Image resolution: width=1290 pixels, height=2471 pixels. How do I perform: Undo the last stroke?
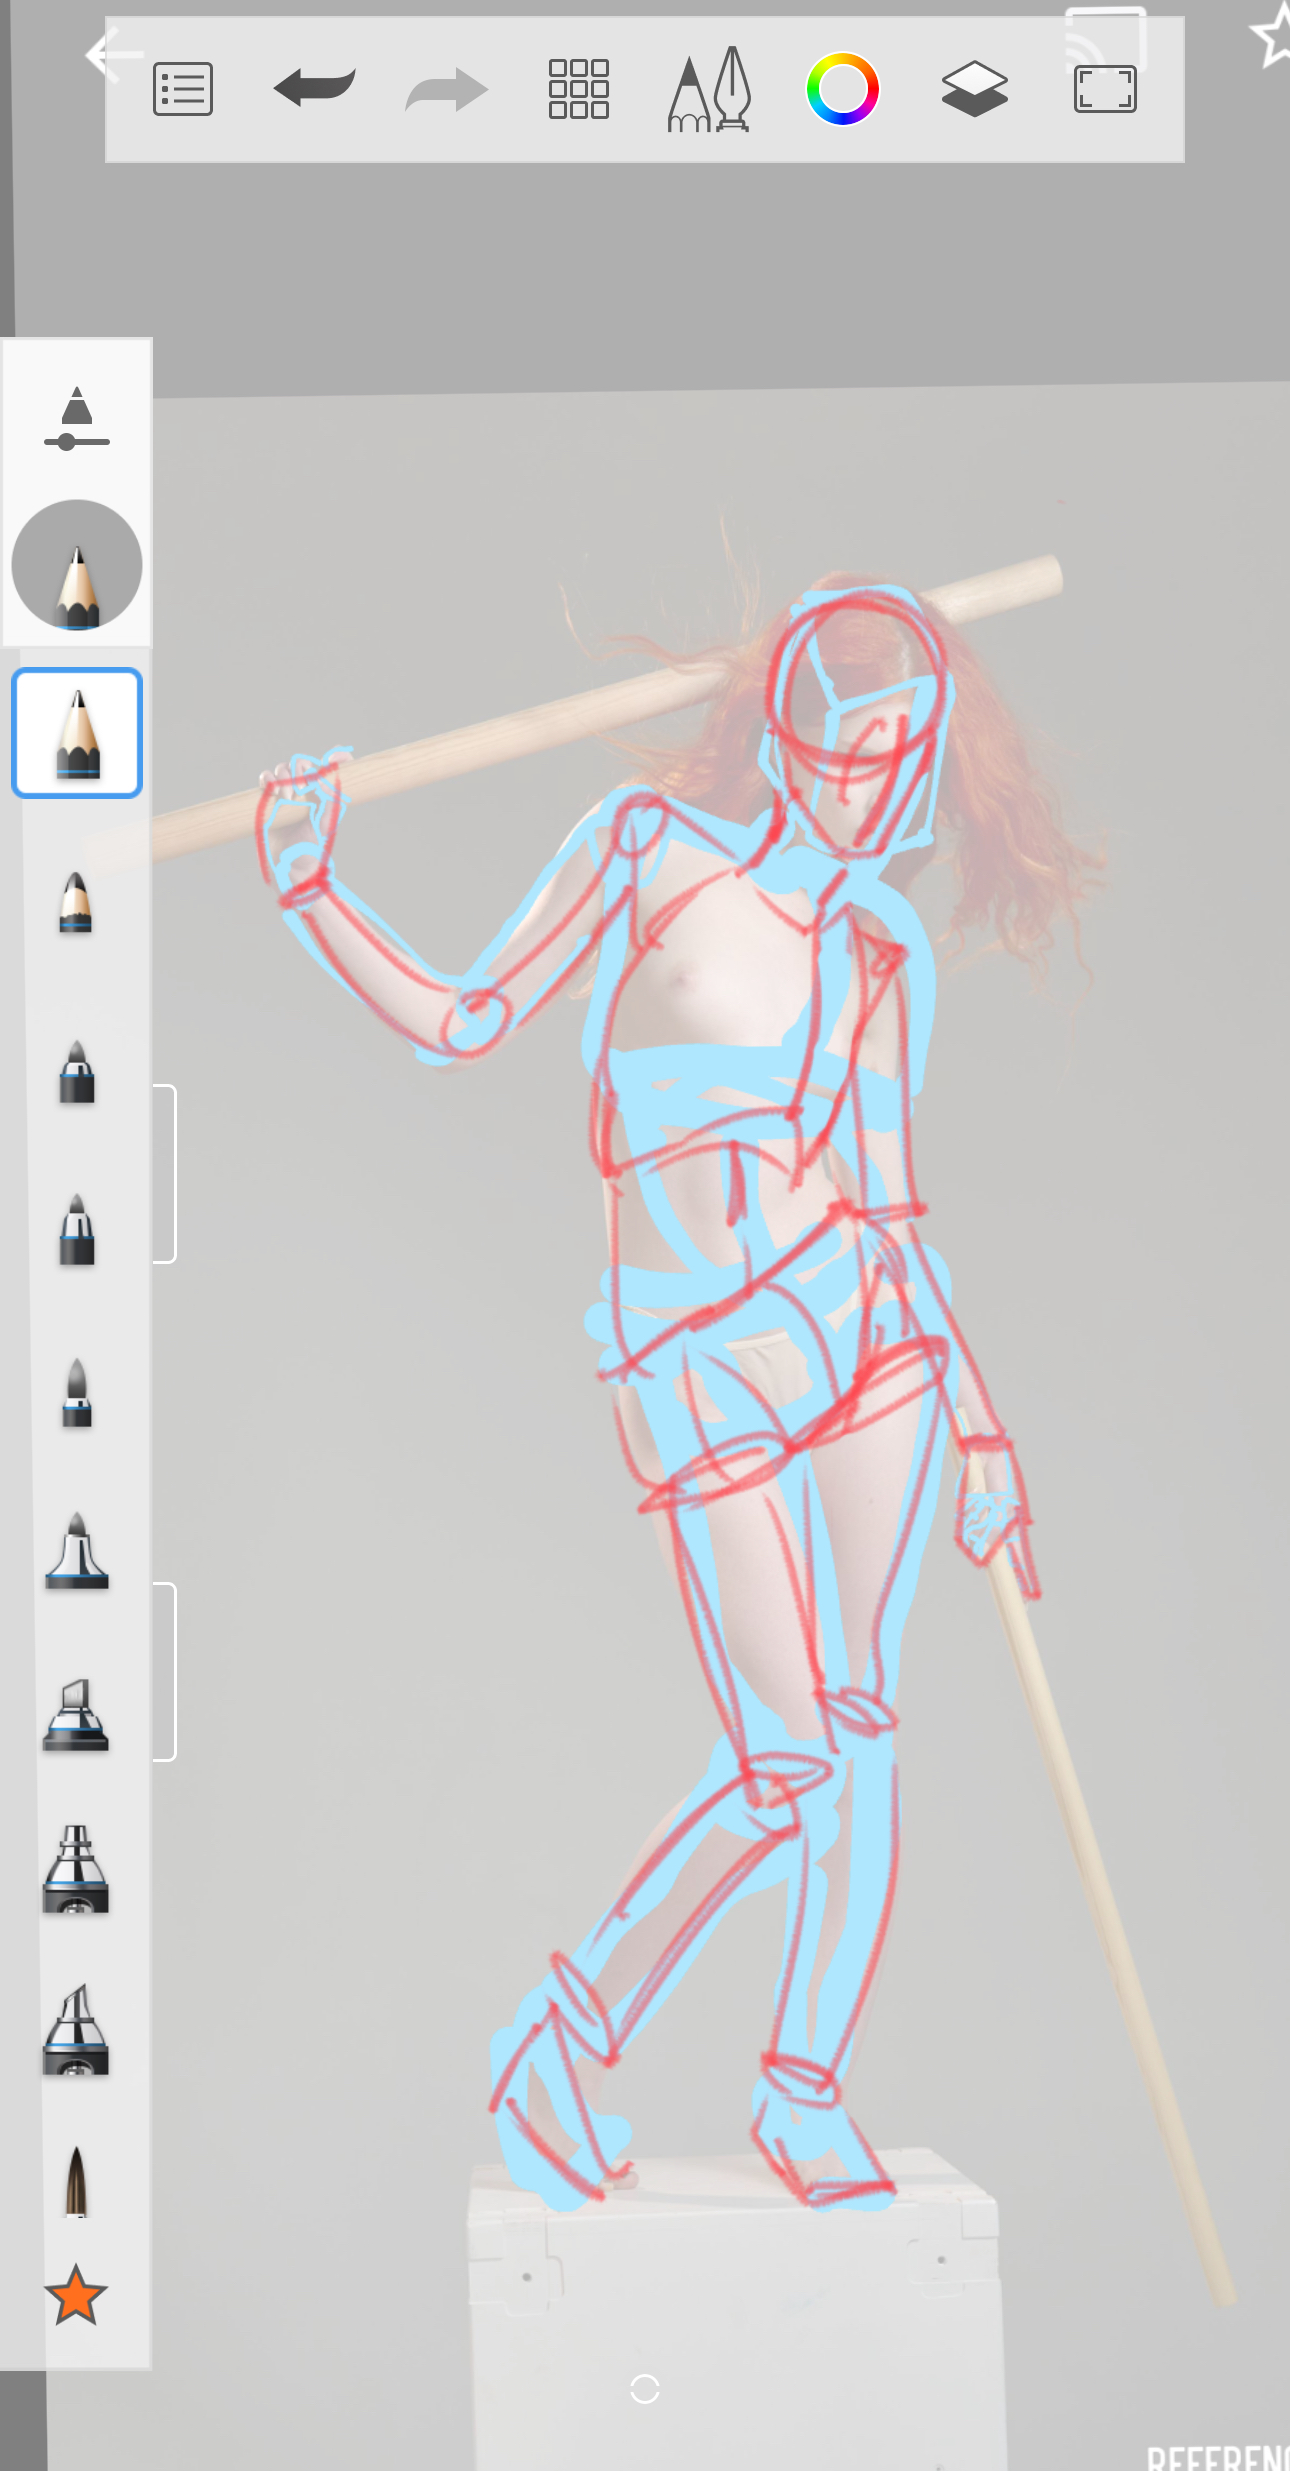point(314,88)
